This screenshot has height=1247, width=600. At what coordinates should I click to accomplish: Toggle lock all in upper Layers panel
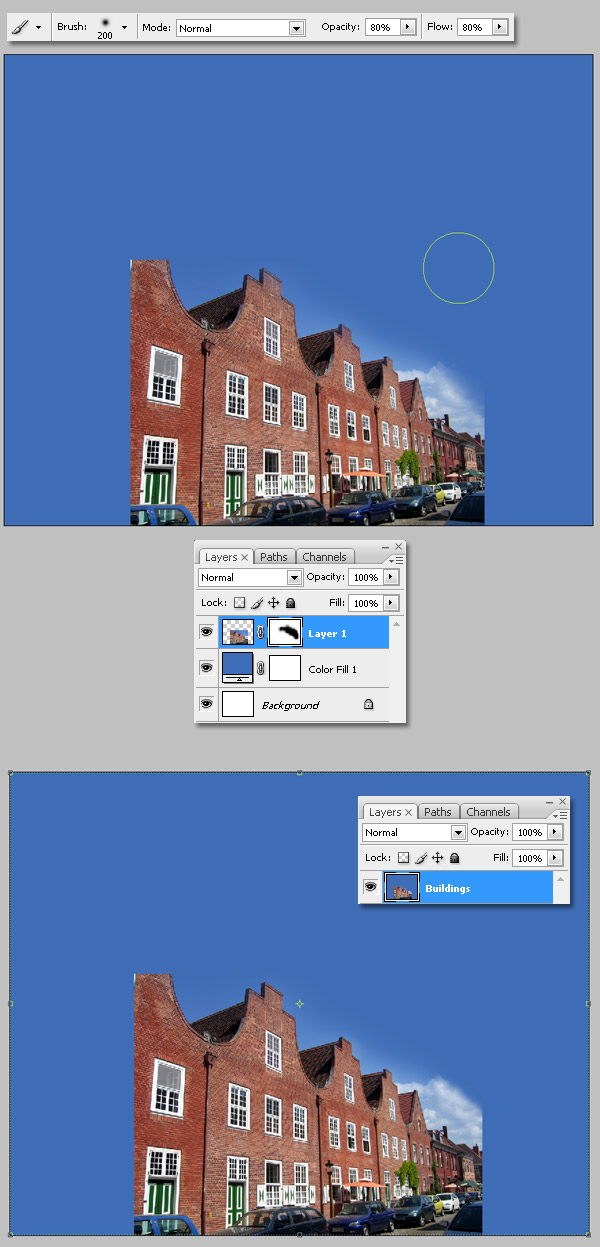(291, 603)
